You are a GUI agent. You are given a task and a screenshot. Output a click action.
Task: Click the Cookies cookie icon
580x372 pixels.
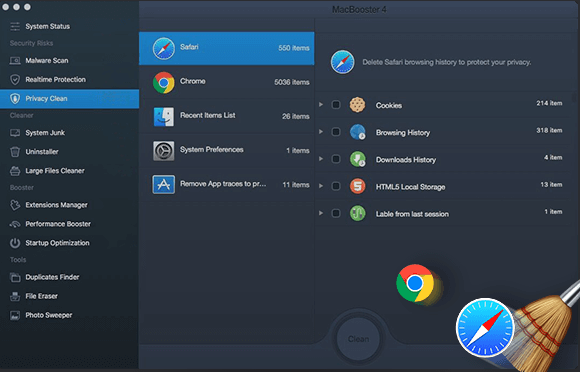357,105
